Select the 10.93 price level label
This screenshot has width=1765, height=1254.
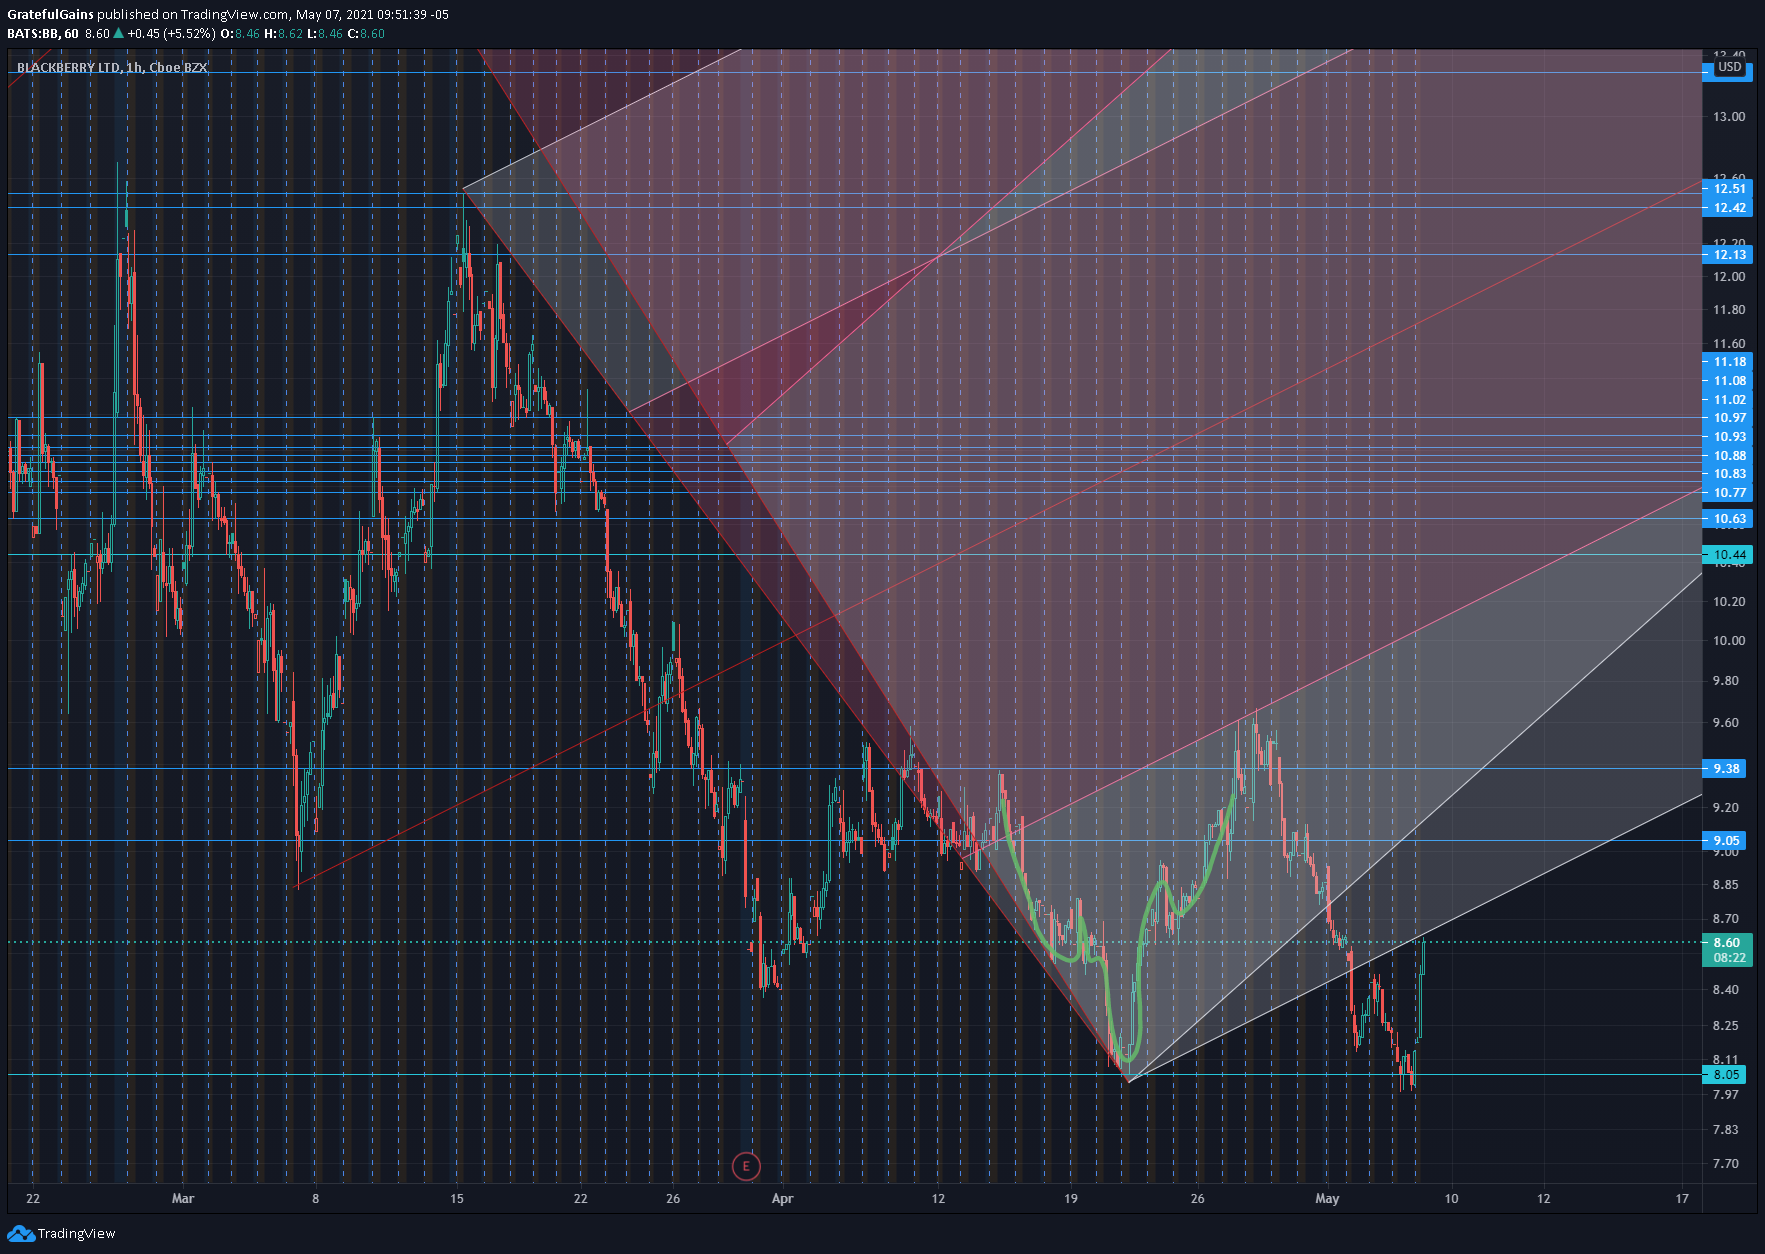pyautogui.click(x=1727, y=437)
